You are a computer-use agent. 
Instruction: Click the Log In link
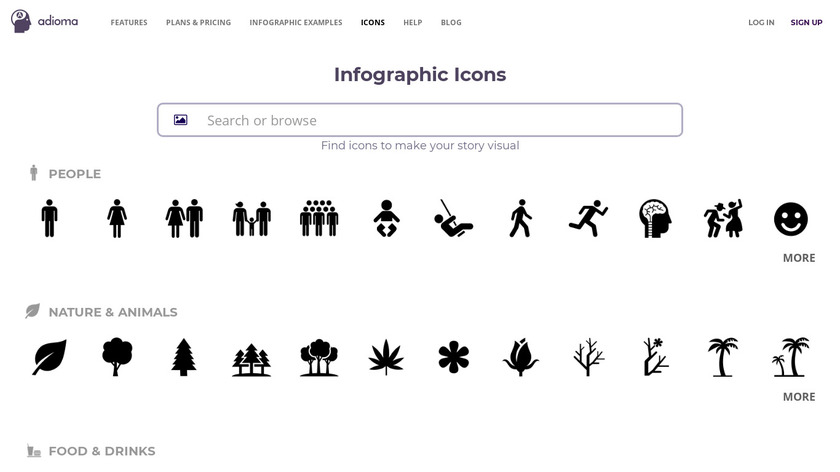(761, 22)
